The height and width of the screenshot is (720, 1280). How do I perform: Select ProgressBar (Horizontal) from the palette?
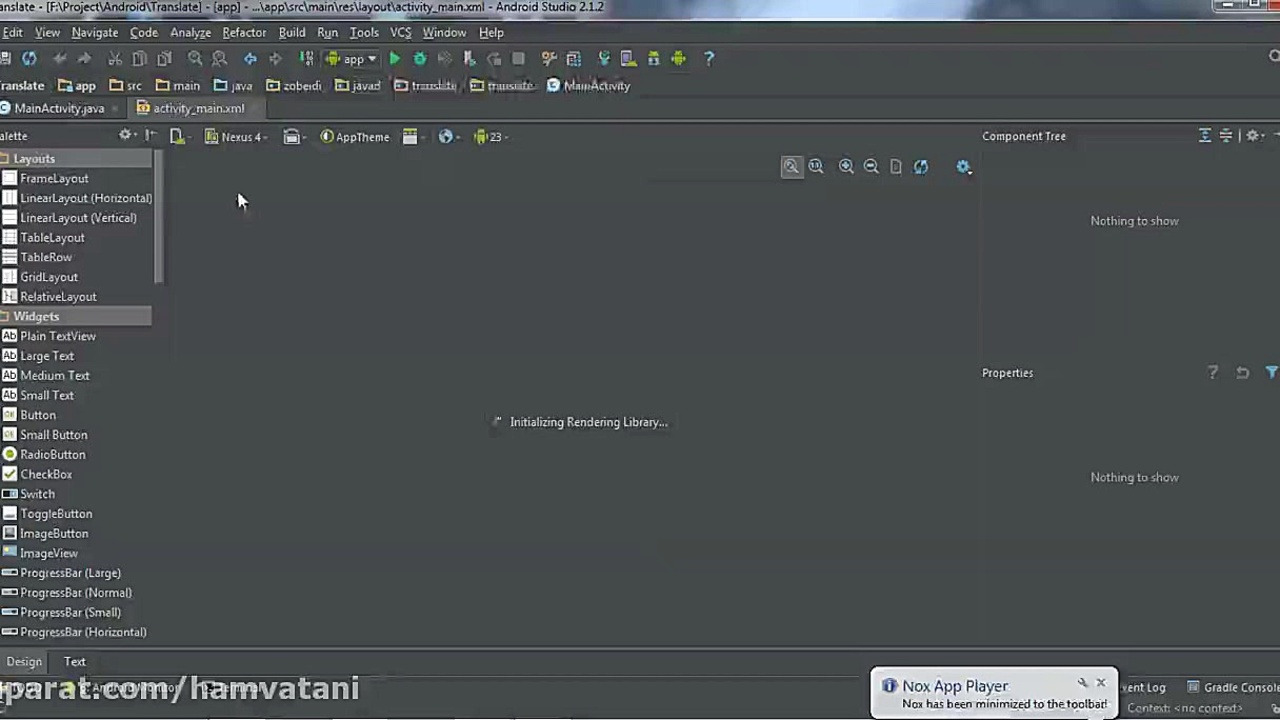coord(83,632)
